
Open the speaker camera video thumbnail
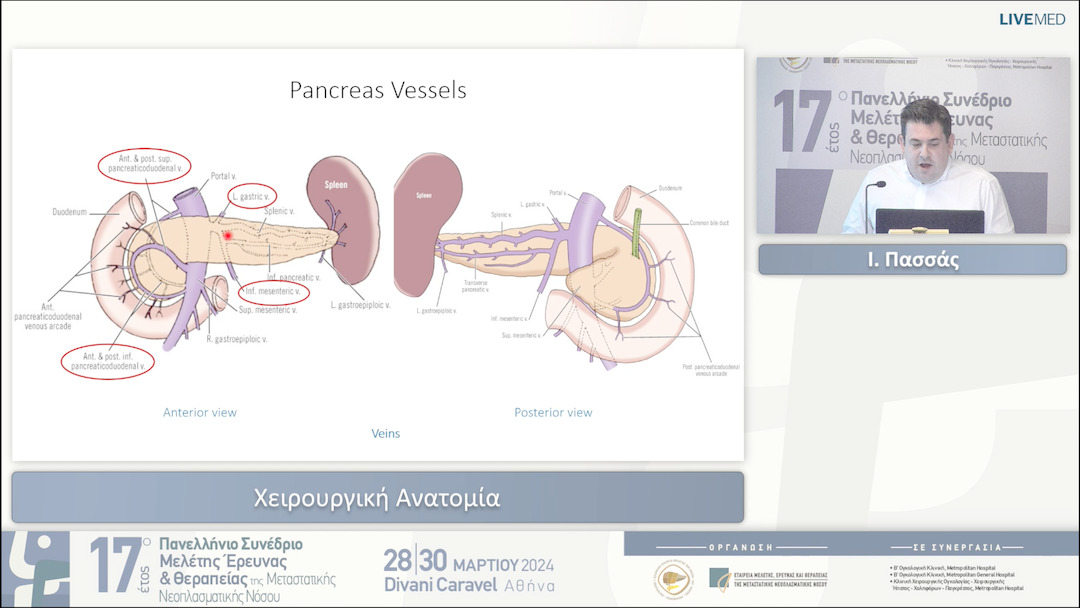[x=912, y=146]
